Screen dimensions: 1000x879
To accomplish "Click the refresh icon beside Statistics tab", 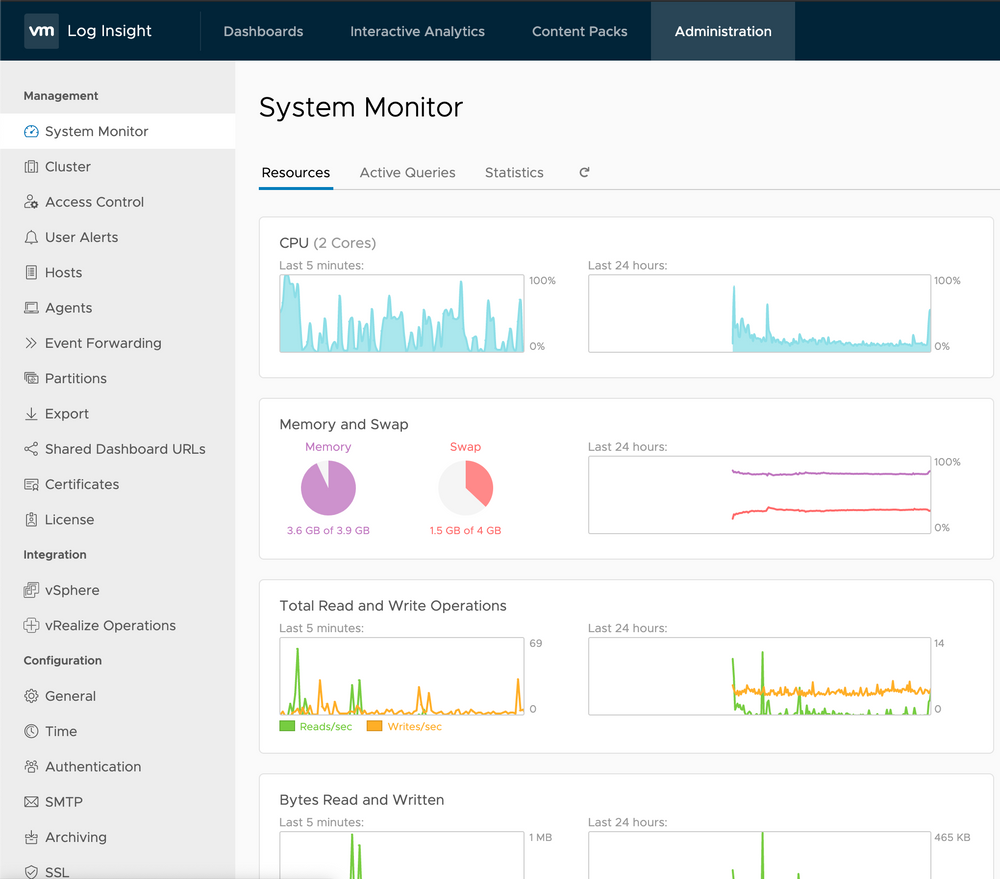I will 584,172.
